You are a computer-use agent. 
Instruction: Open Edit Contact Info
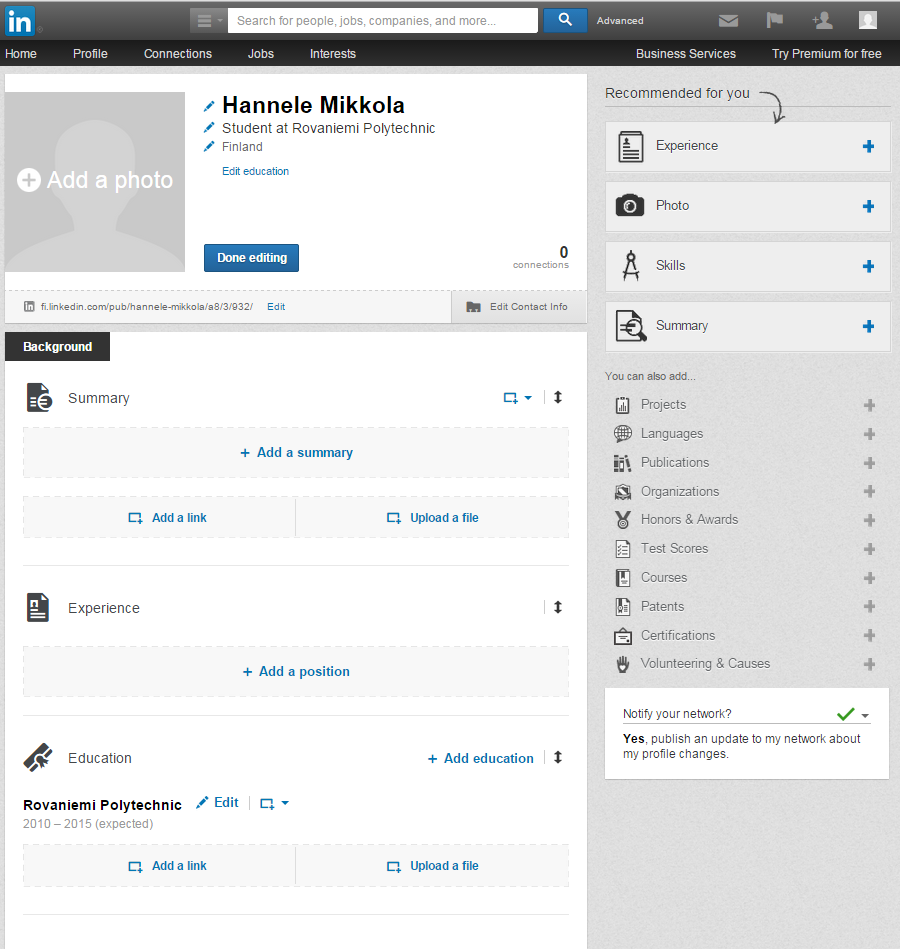tap(519, 307)
